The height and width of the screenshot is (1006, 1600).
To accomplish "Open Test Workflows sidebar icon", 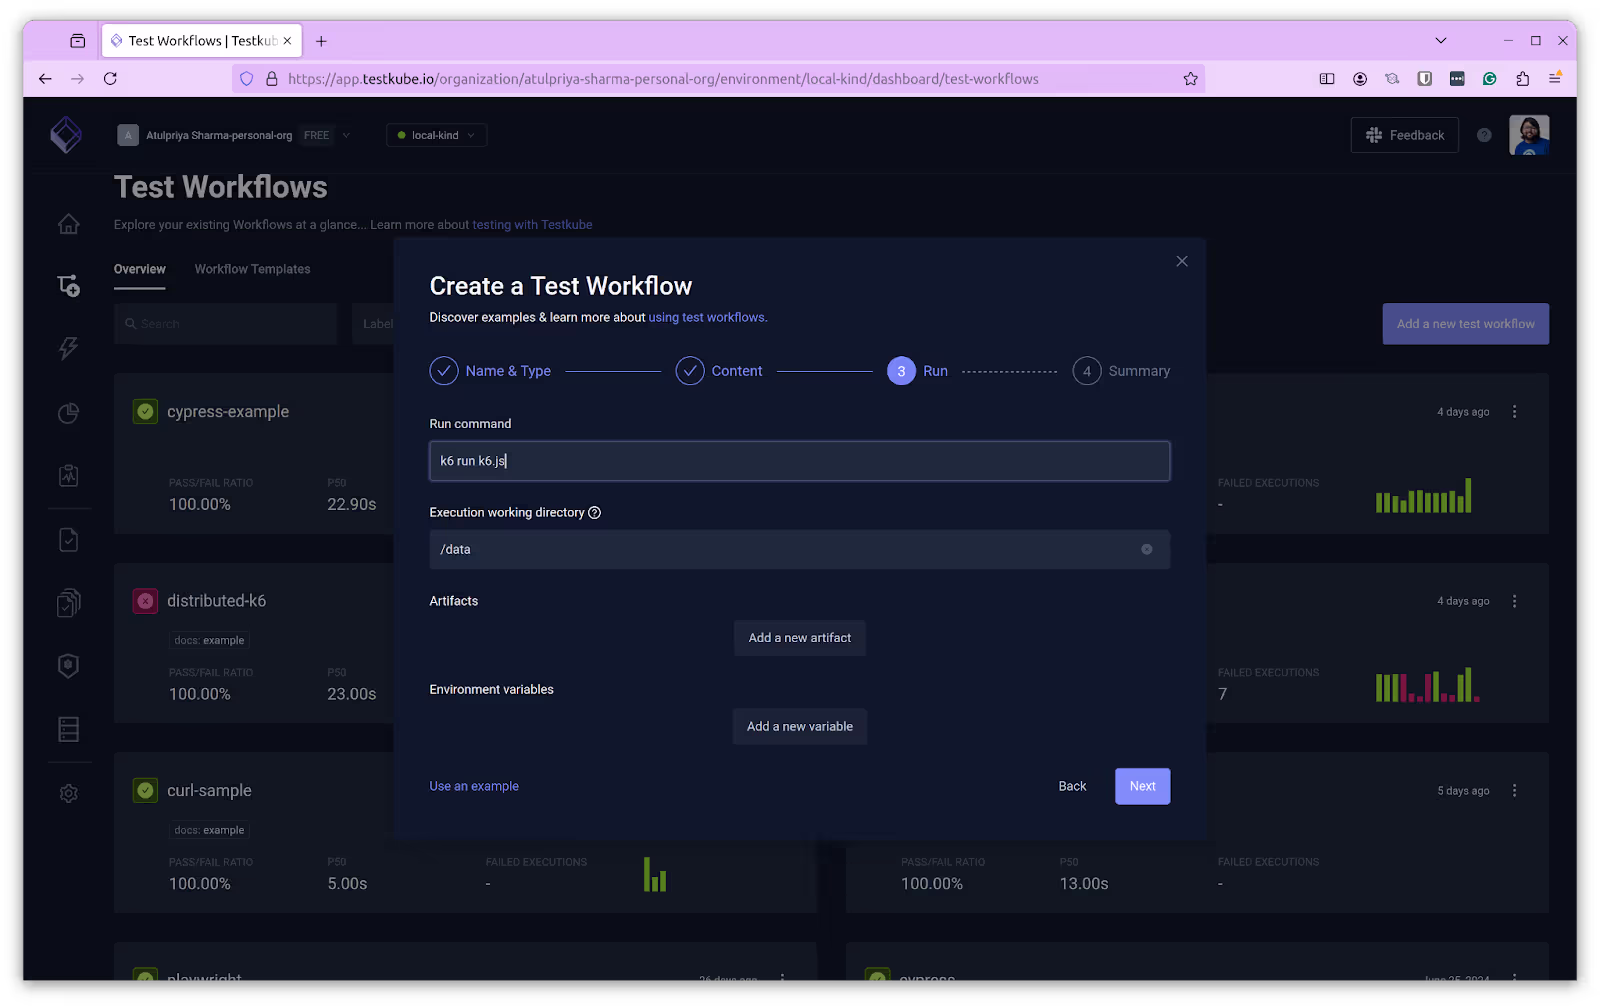I will click(x=68, y=286).
